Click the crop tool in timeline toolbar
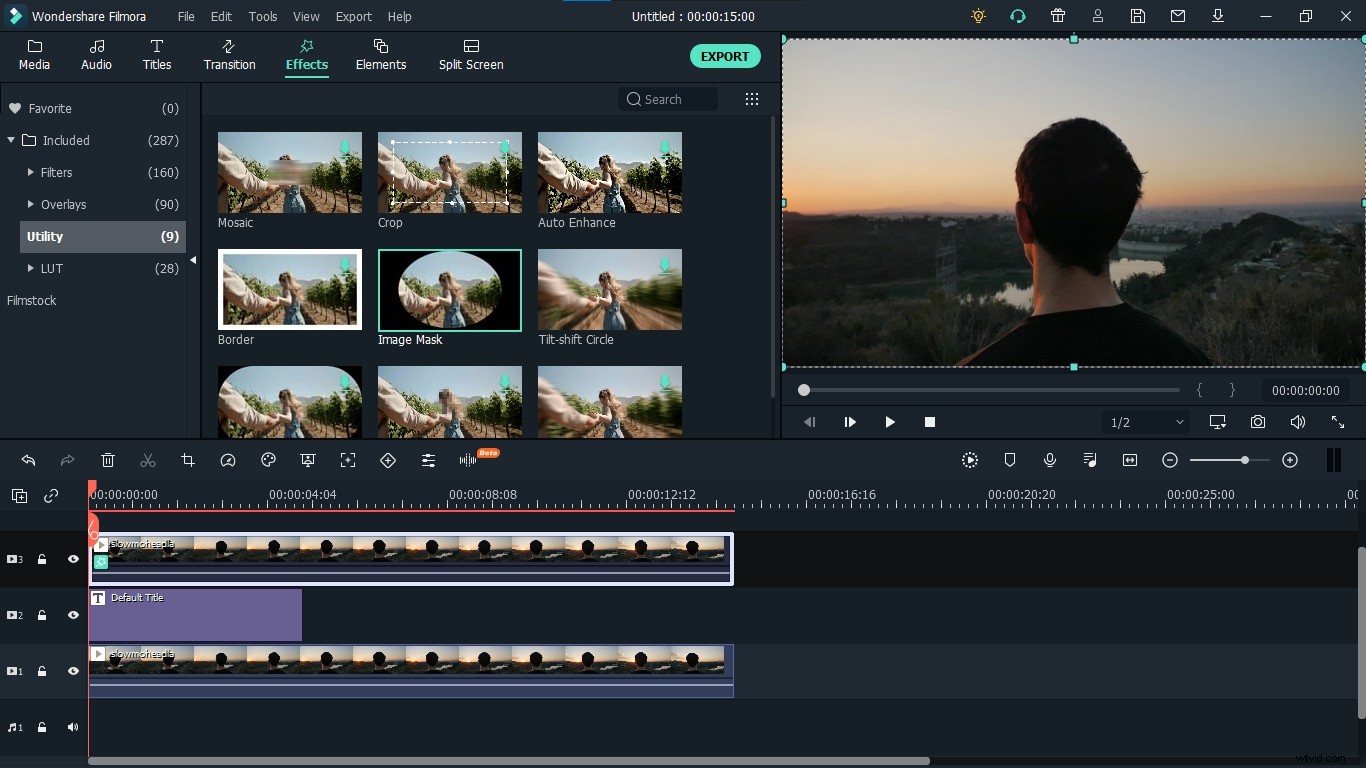This screenshot has width=1366, height=768. tap(188, 460)
